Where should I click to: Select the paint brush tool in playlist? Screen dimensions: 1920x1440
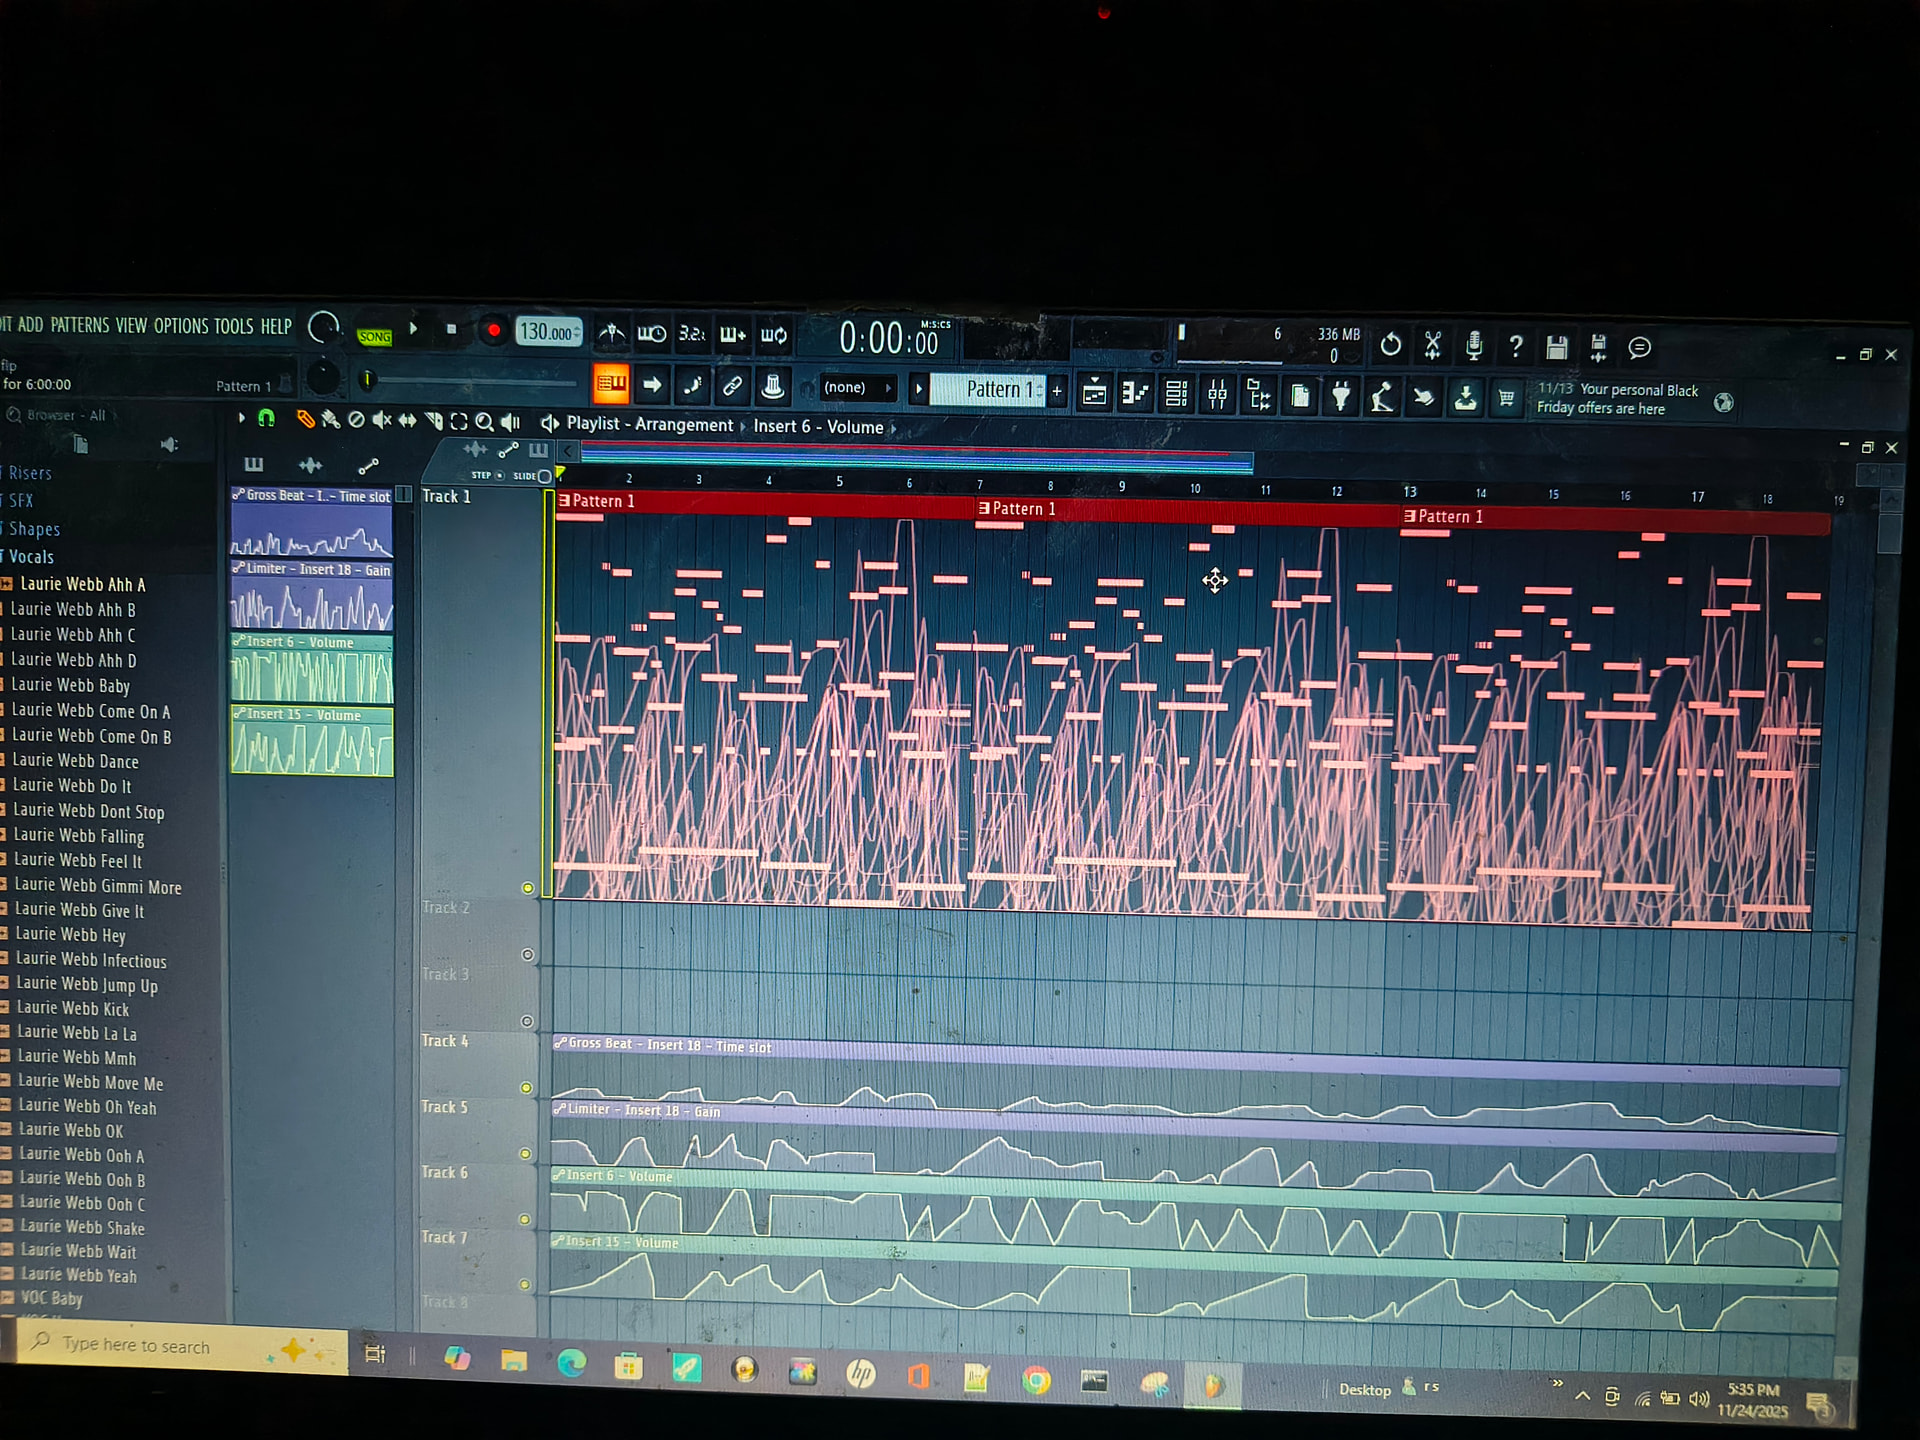coord(330,420)
